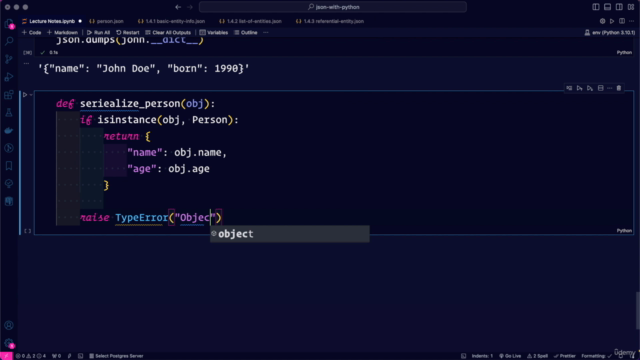Viewport: 640px width, 360px height.
Task: Open the Variables panel
Action: [x=214, y=33]
